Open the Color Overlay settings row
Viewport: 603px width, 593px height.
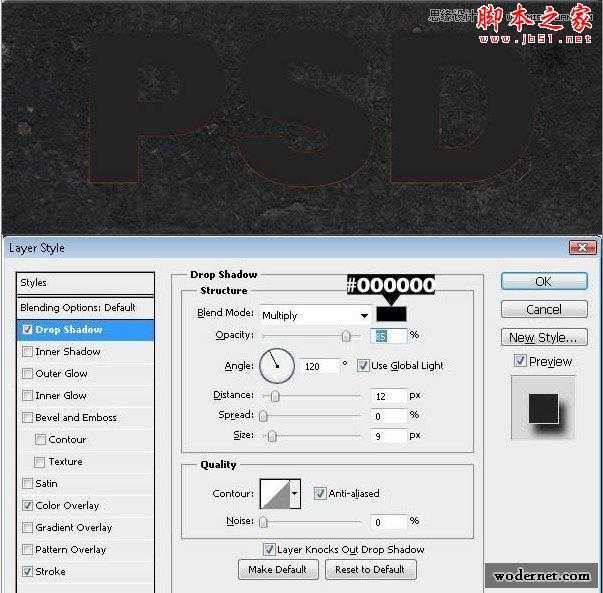(x=85, y=506)
